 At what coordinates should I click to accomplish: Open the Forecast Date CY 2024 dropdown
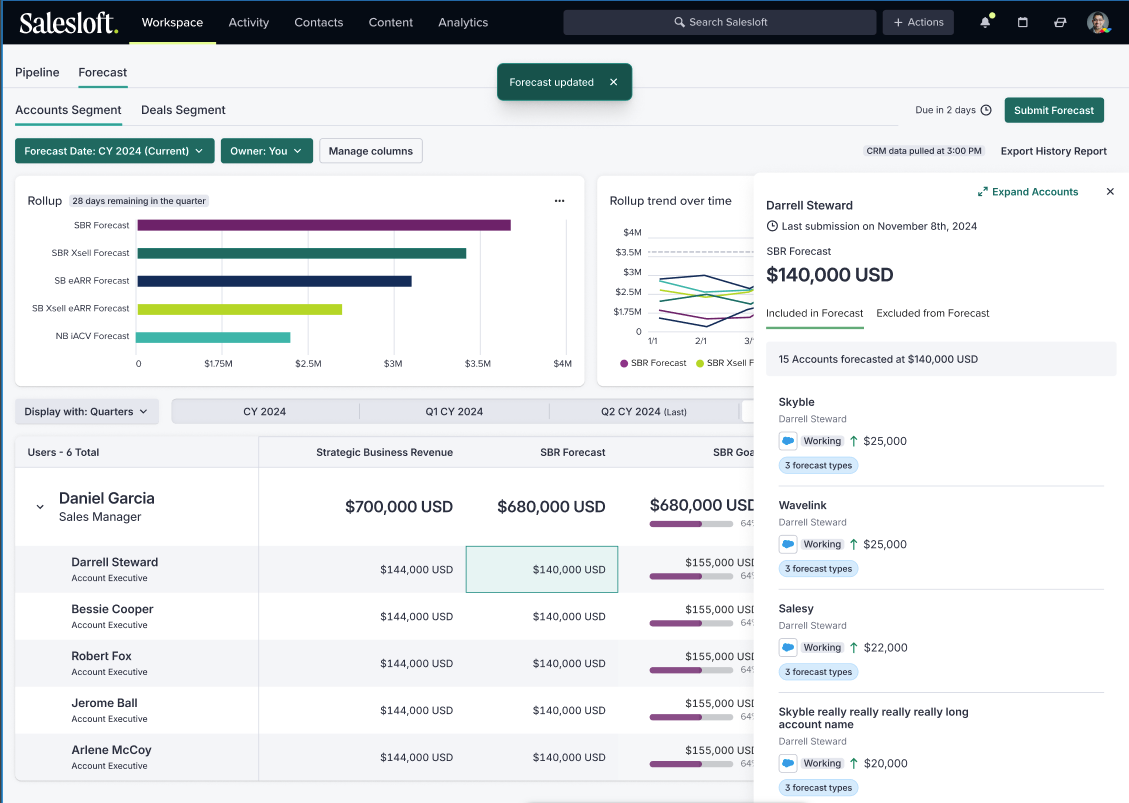tap(114, 151)
